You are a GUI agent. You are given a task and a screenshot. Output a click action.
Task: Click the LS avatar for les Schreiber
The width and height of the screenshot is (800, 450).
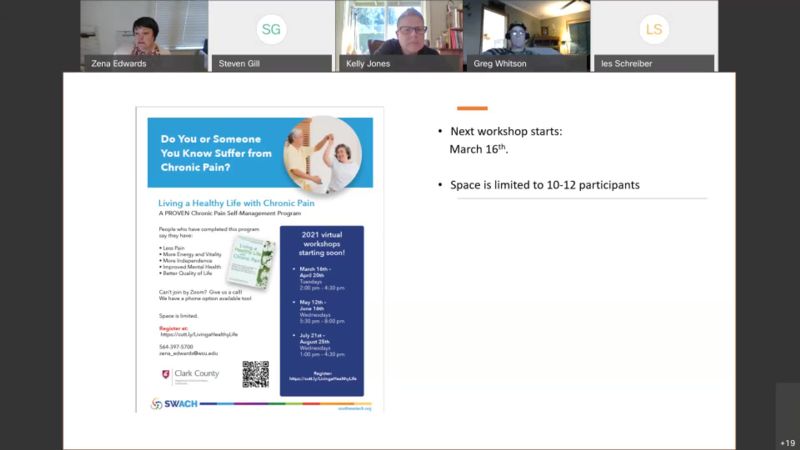[x=654, y=29]
